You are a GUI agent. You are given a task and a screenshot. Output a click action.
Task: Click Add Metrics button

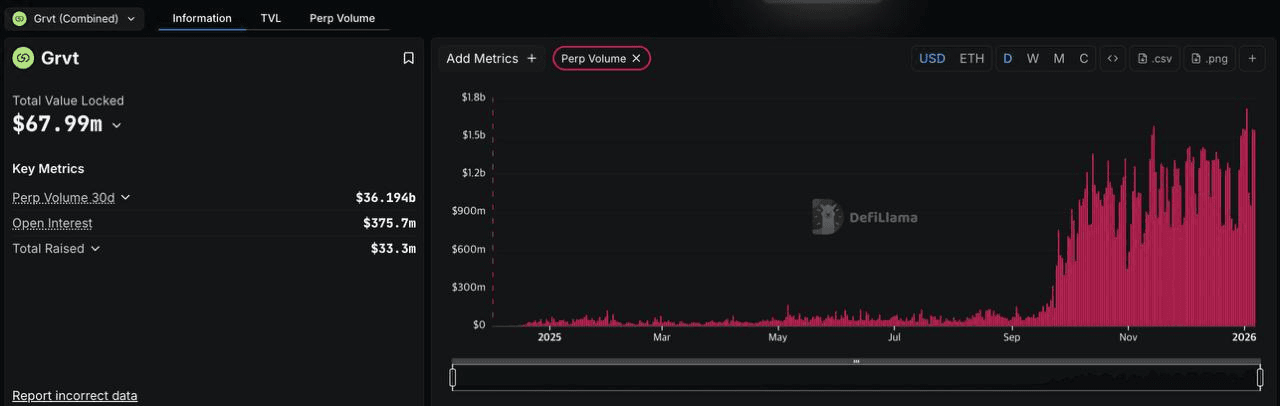tap(491, 58)
